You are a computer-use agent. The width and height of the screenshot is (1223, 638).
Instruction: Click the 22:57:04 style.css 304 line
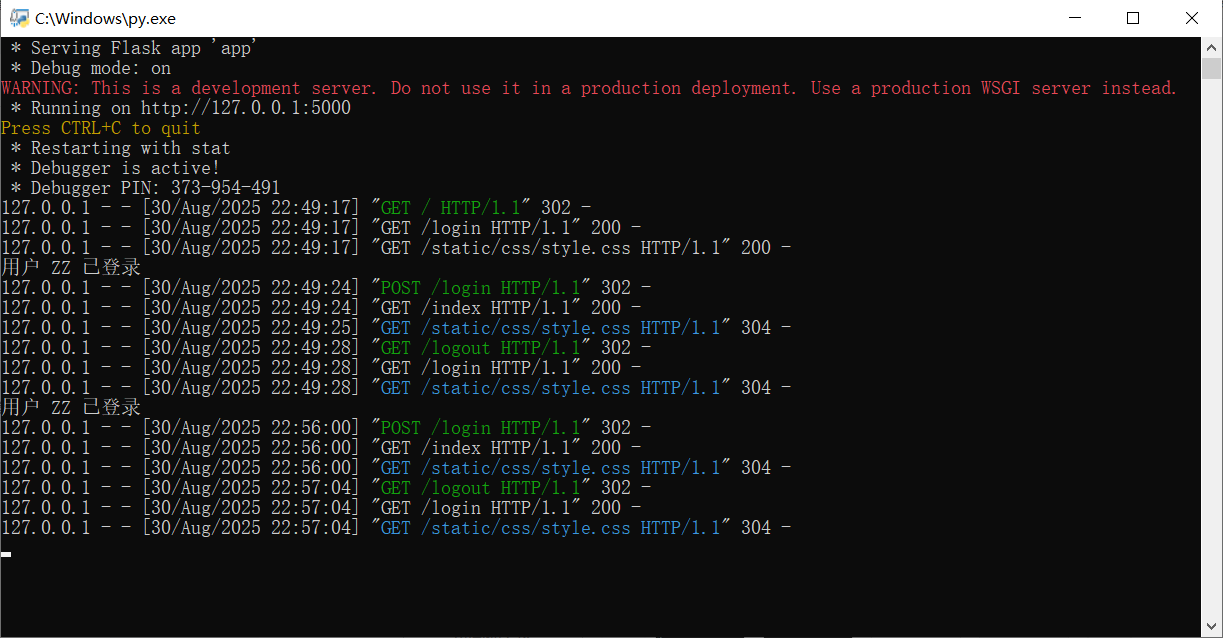396,528
